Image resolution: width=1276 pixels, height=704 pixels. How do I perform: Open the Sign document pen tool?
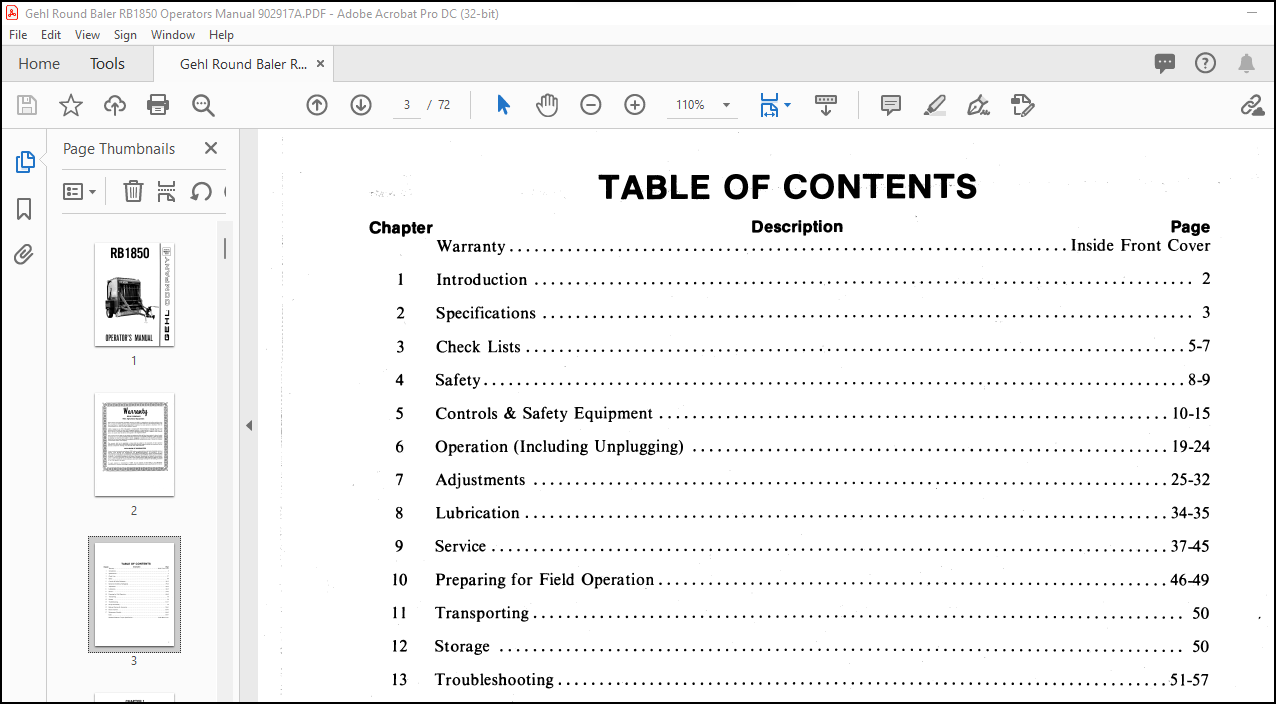[x=979, y=105]
